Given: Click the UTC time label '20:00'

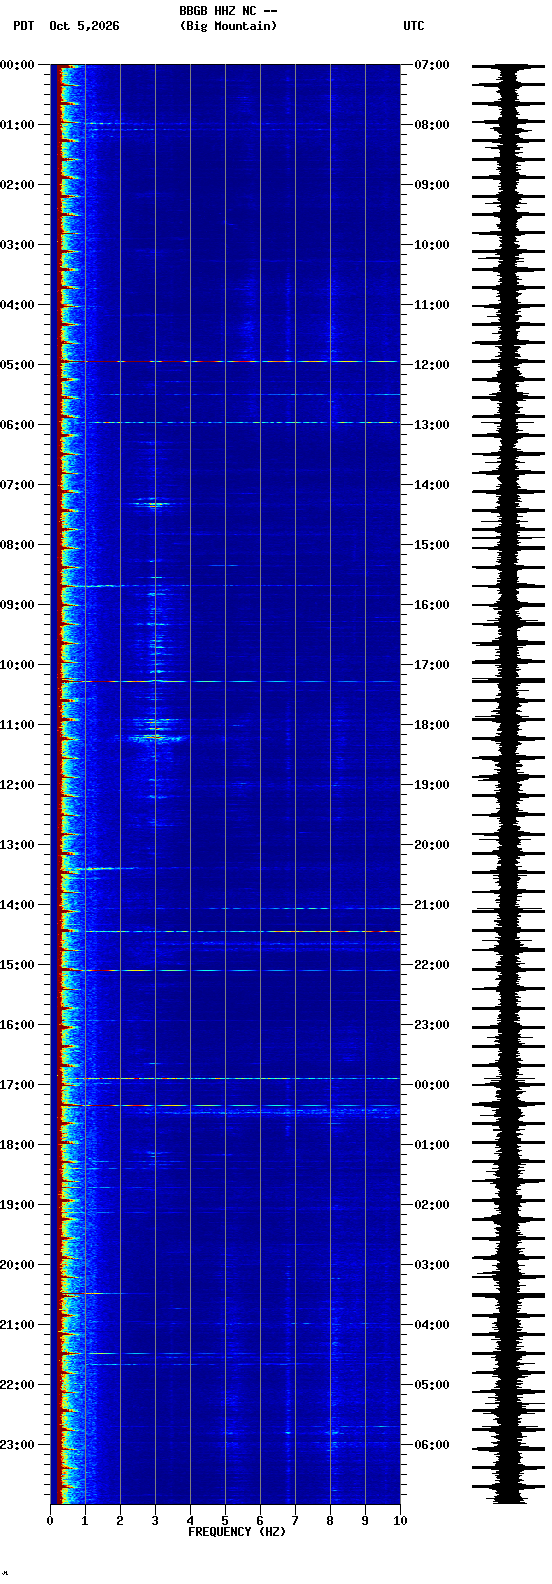Looking at the screenshot, I should tap(432, 845).
